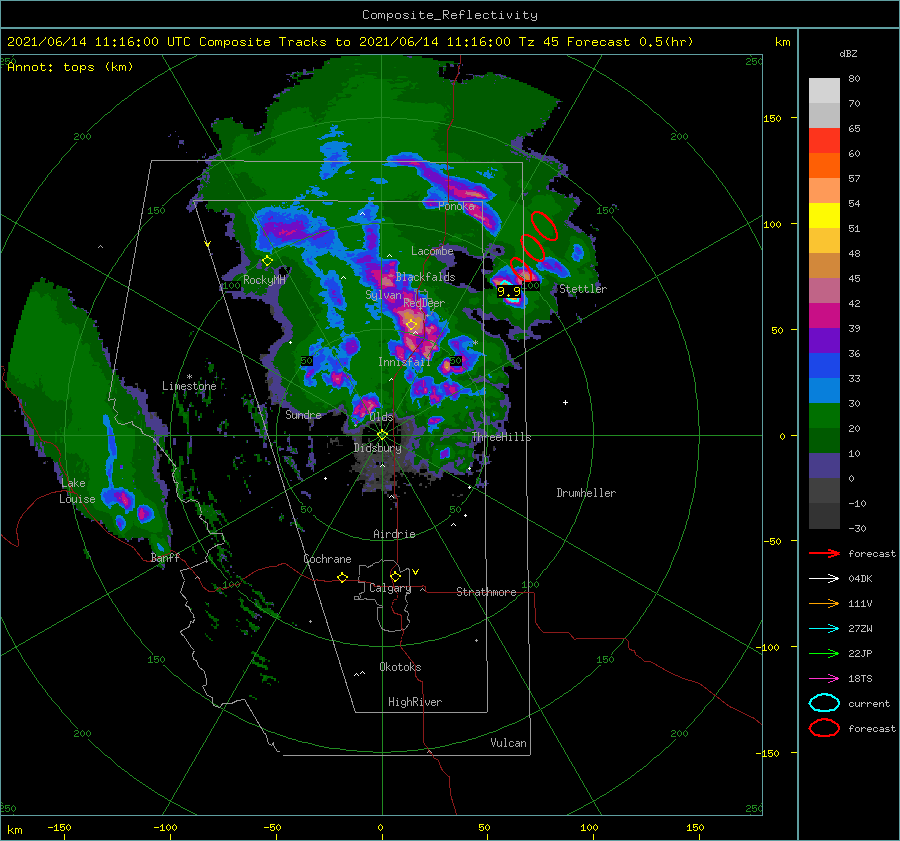Image resolution: width=900 pixels, height=841 pixels.
Task: Click the Airdrie city label
Action: [394, 534]
